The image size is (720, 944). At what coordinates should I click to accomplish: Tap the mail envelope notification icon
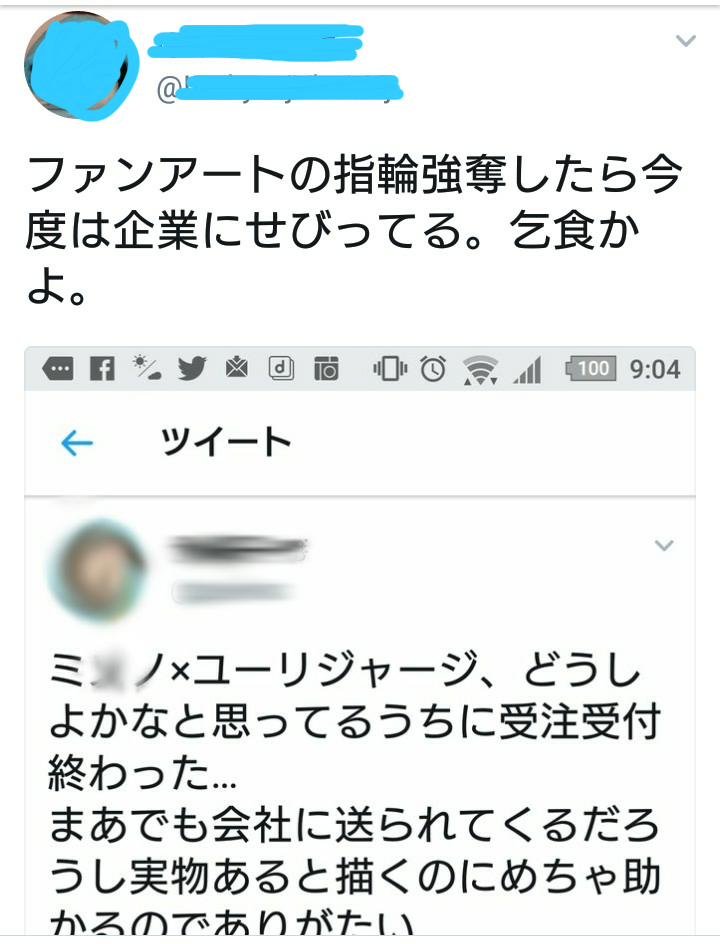(x=237, y=367)
